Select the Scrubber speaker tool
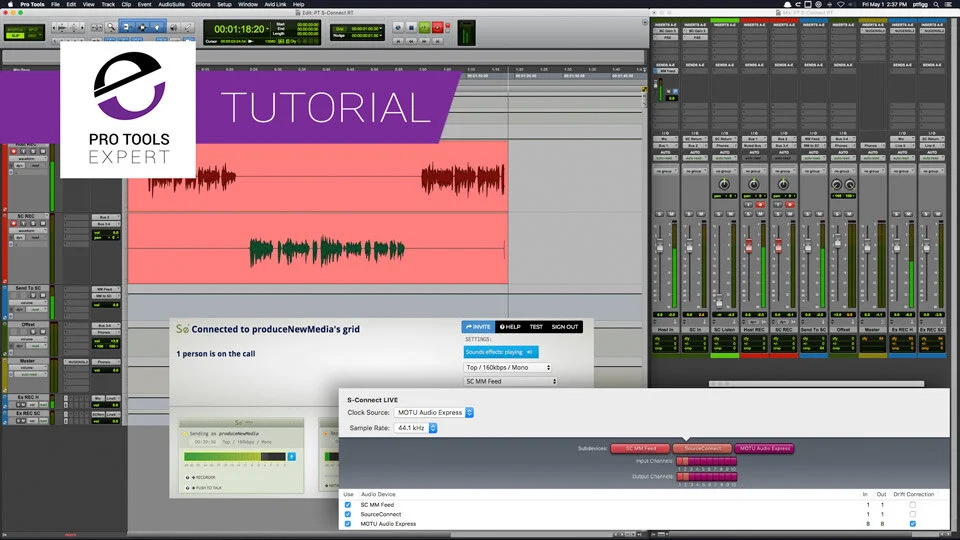This screenshot has width=960, height=540. tap(174, 28)
